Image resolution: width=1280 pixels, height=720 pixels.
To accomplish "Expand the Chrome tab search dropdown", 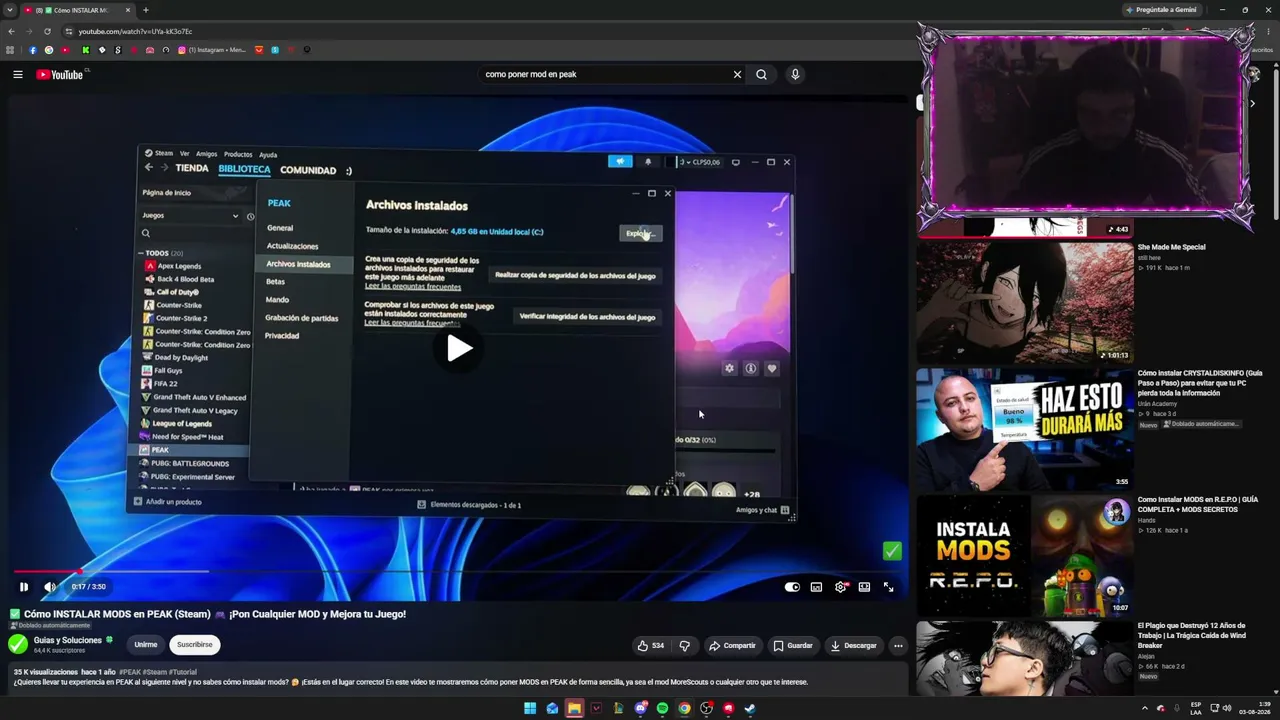I will 9,10.
